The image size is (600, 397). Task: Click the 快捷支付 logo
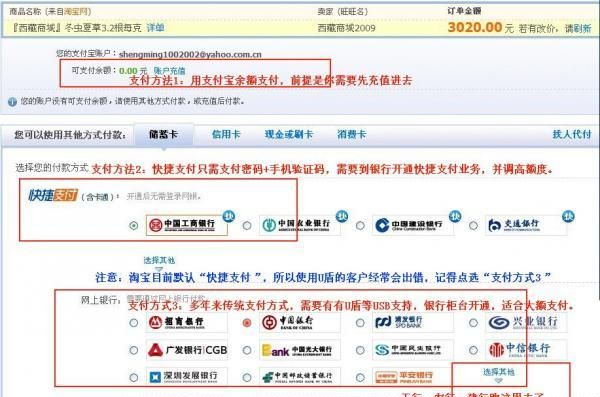[x=53, y=195]
